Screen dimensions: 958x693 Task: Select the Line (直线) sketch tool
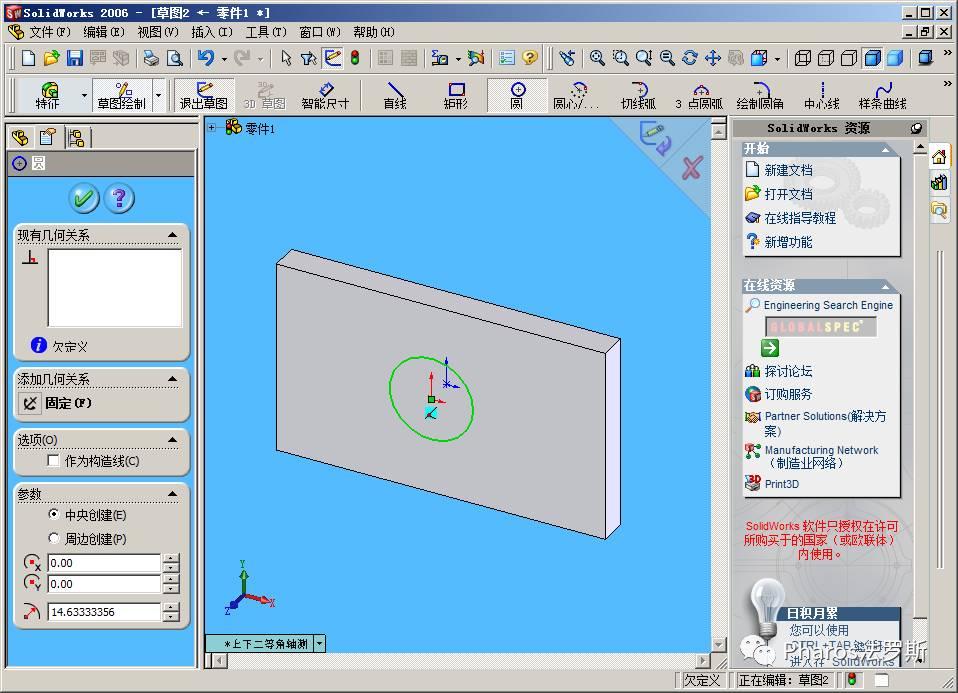pyautogui.click(x=395, y=96)
